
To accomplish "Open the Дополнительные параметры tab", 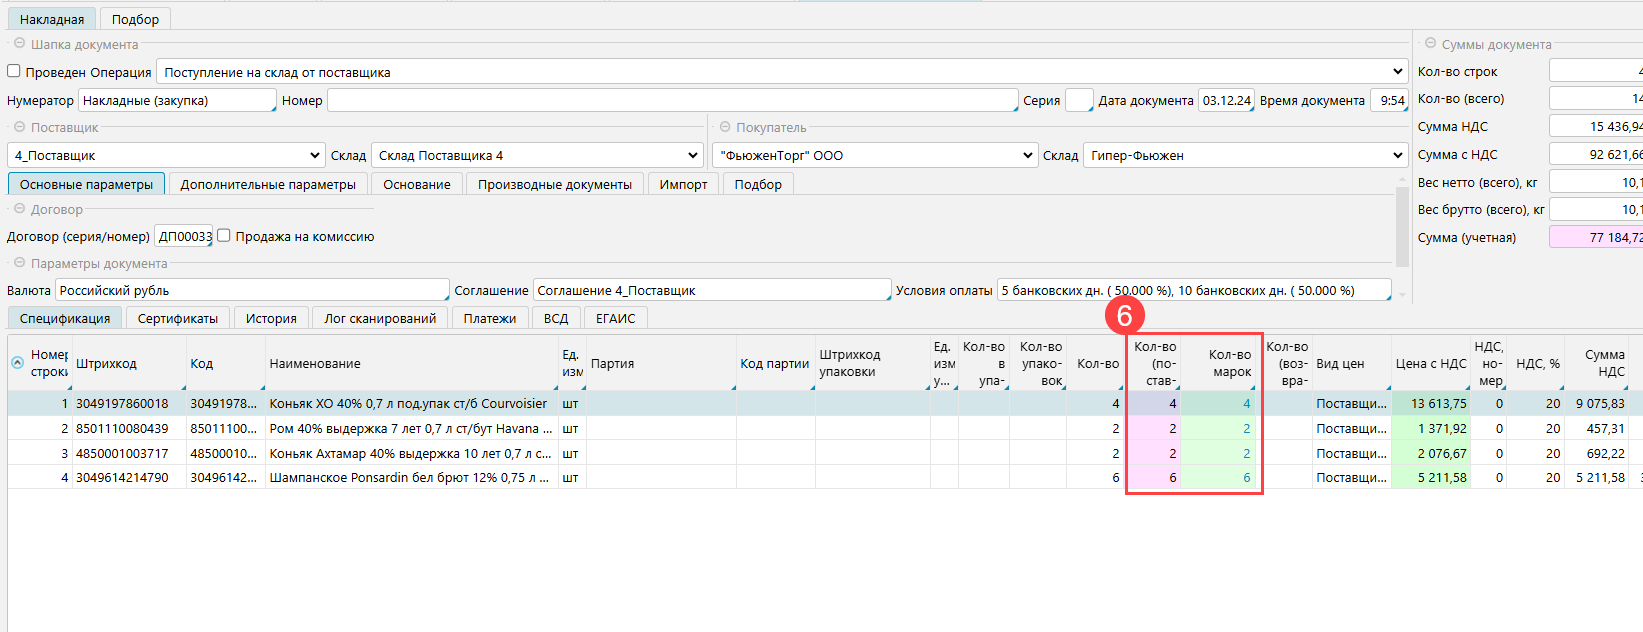I will coord(268,184).
